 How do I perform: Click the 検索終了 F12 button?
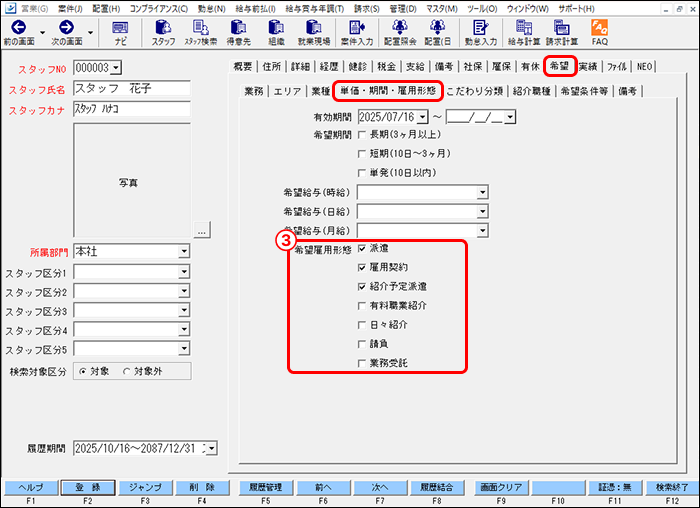click(x=672, y=487)
